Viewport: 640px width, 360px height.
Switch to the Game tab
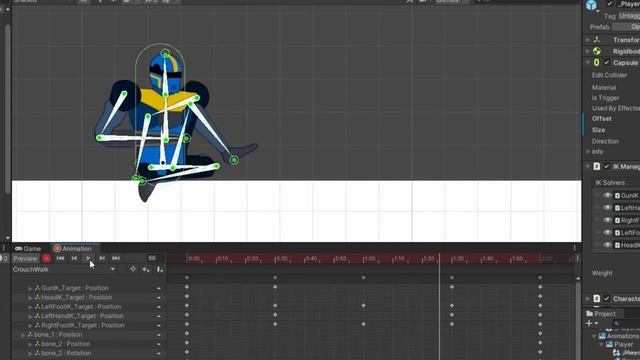[28, 249]
